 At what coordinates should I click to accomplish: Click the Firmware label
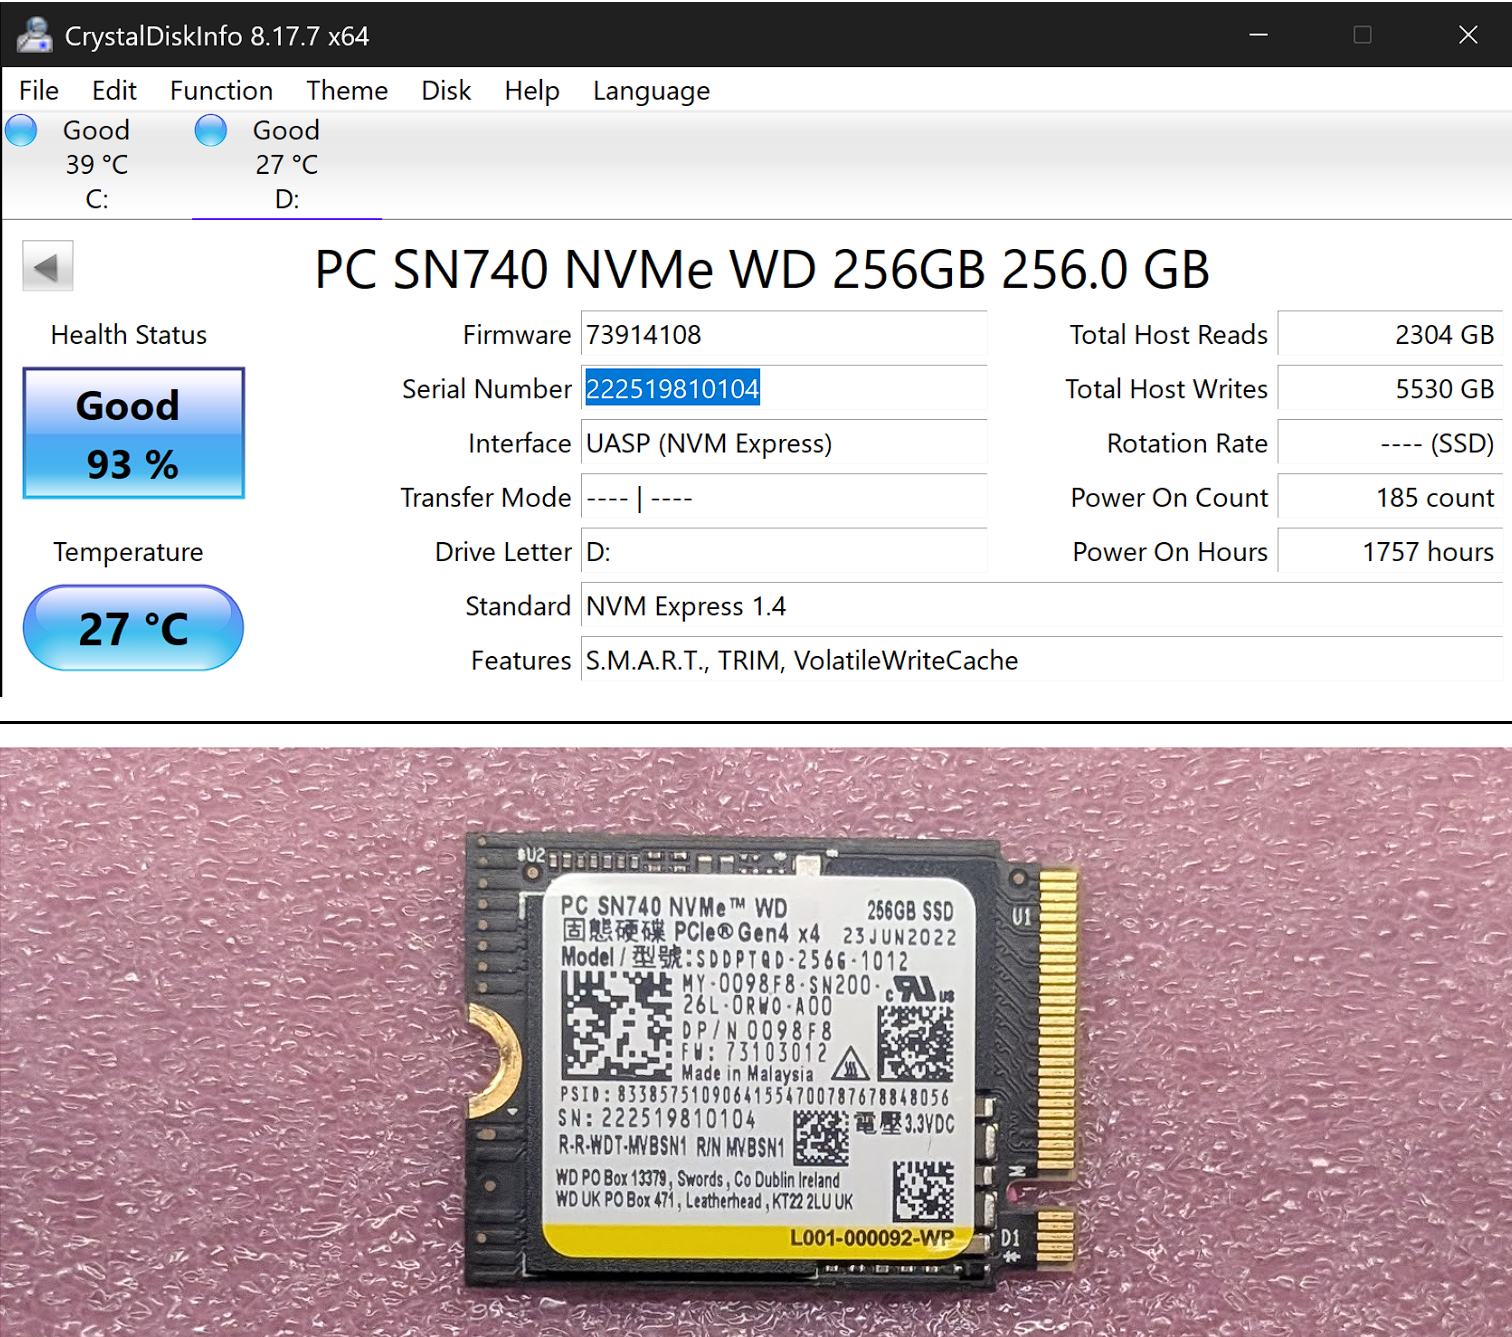[517, 335]
